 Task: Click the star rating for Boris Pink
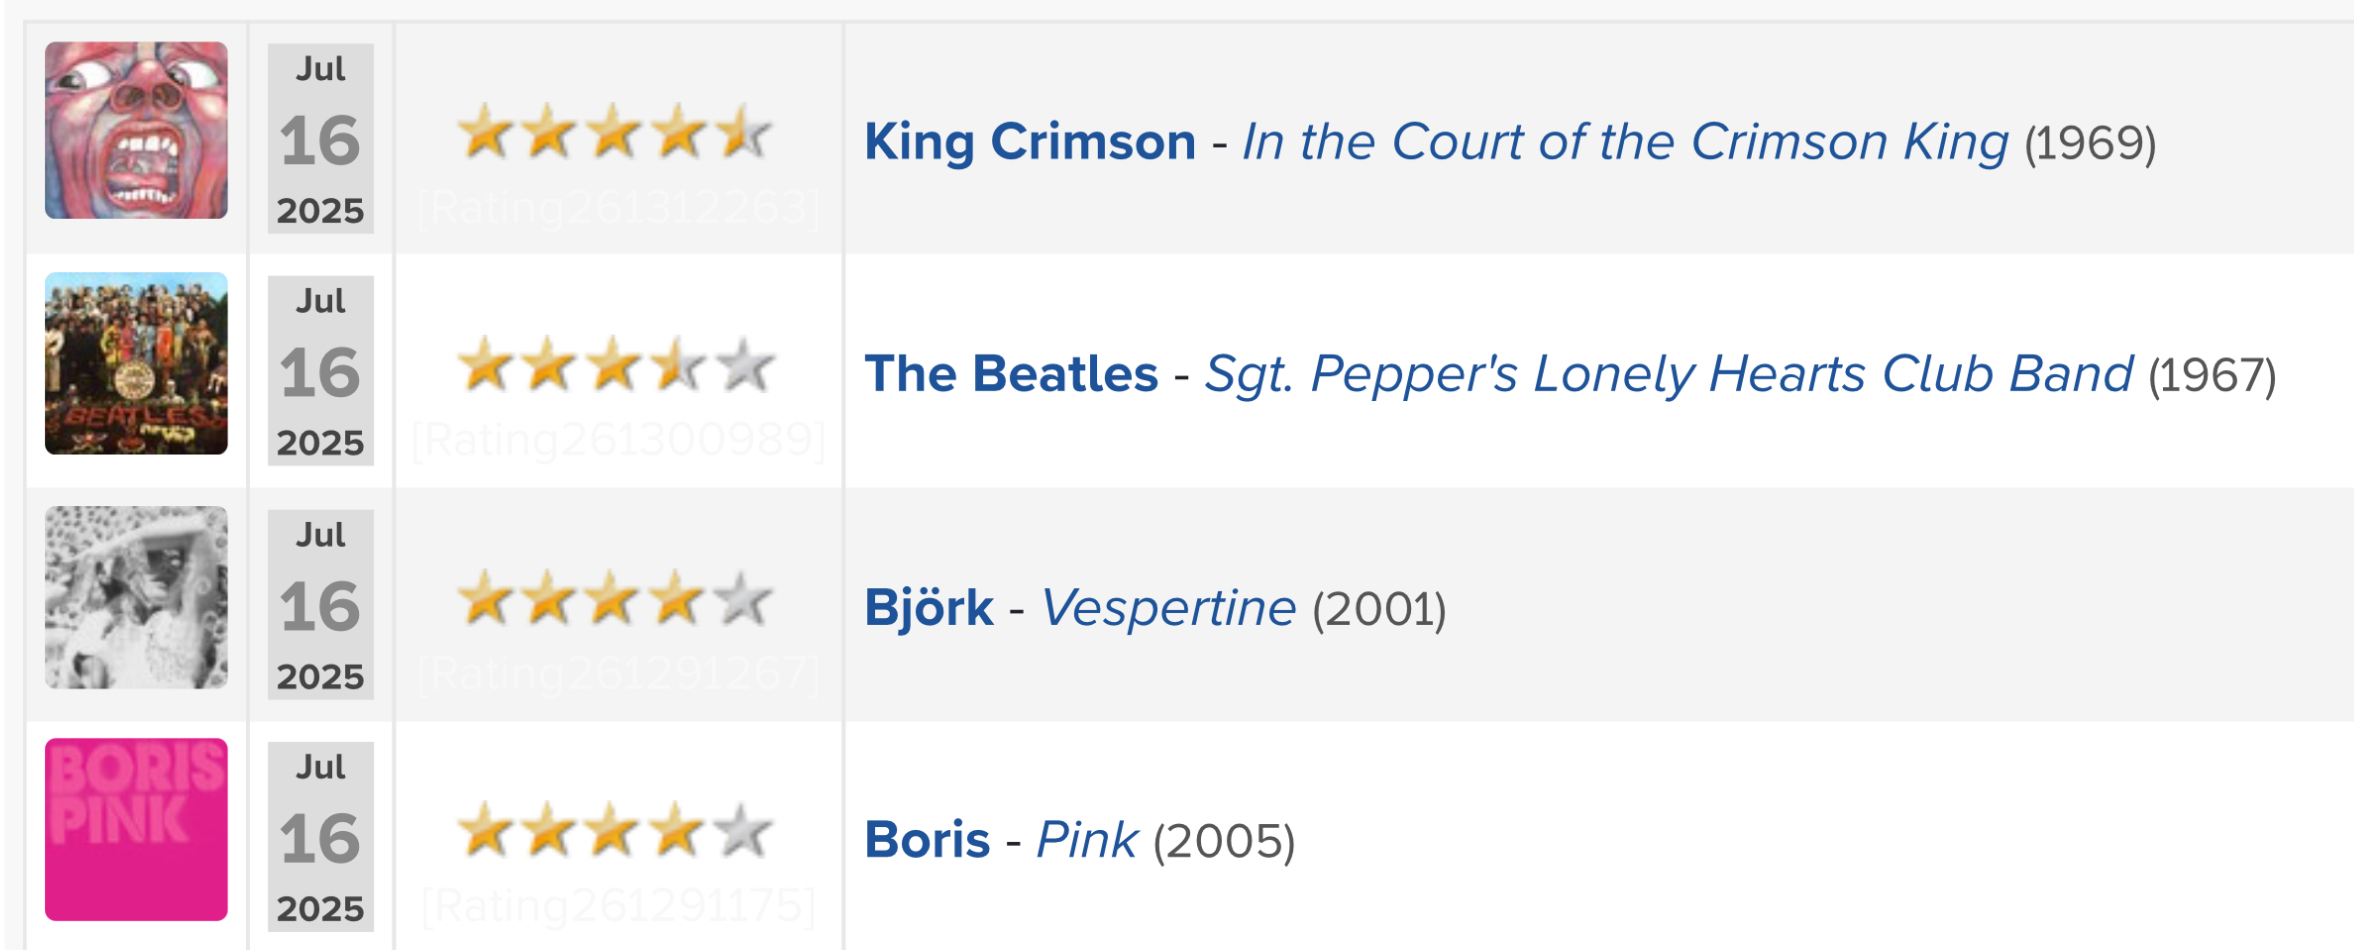pyautogui.click(x=615, y=830)
